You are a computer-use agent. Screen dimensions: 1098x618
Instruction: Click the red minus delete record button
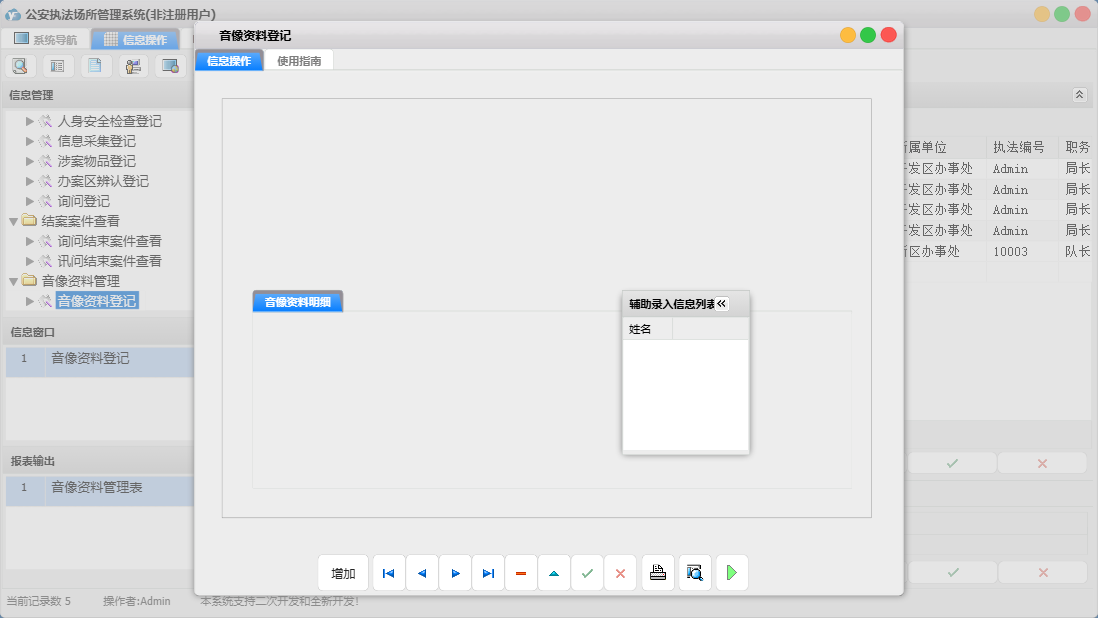tap(521, 573)
